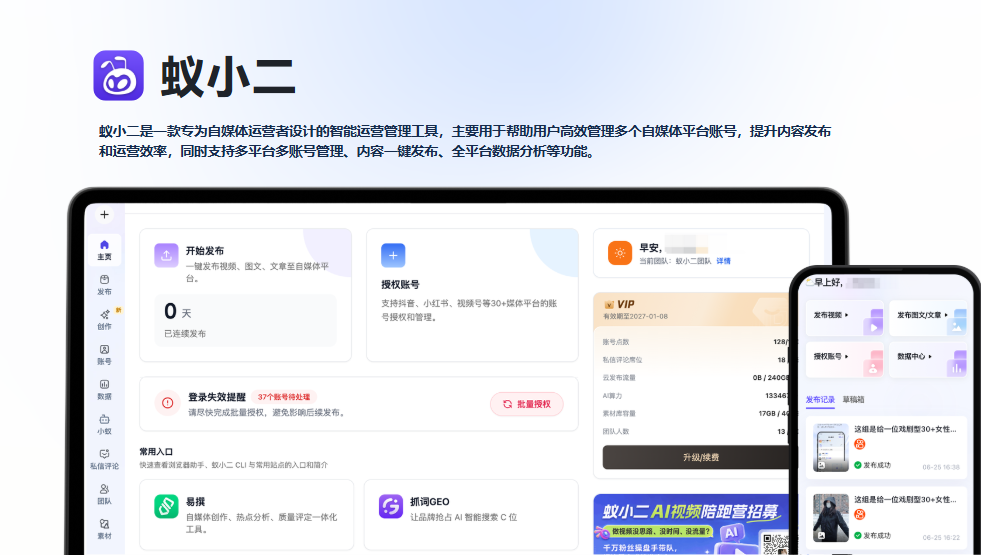Viewport: 981px width, 555px height.
Task: Click the 云发布流量 row
Action: (x=695, y=378)
